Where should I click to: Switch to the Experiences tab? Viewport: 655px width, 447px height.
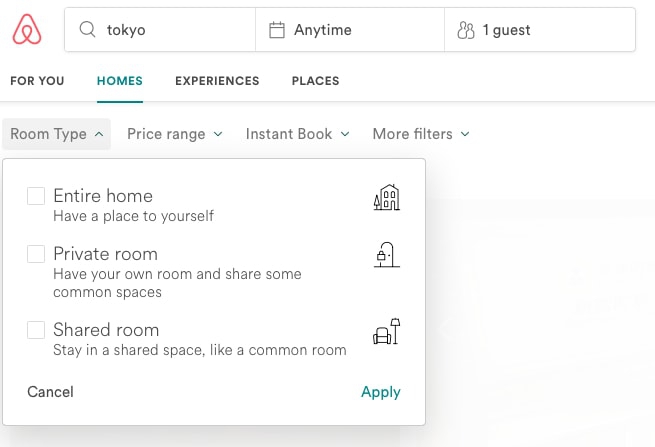point(217,81)
